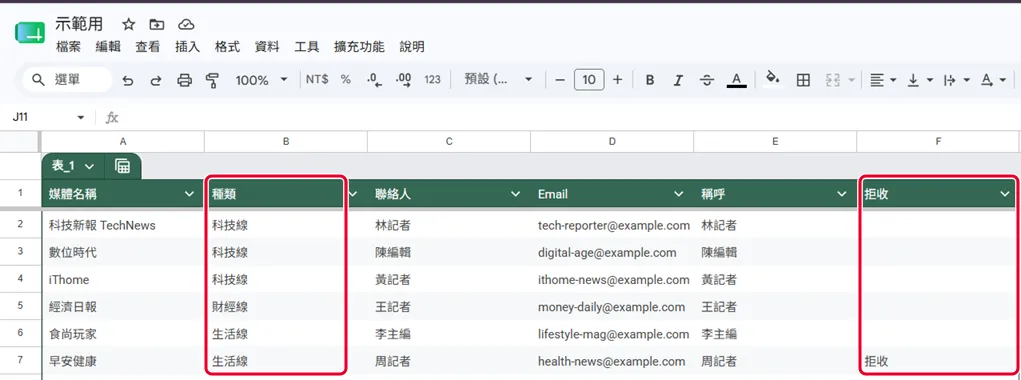The image size is (1021, 380).
Task: Open the 編輯 menu
Action: (x=108, y=47)
